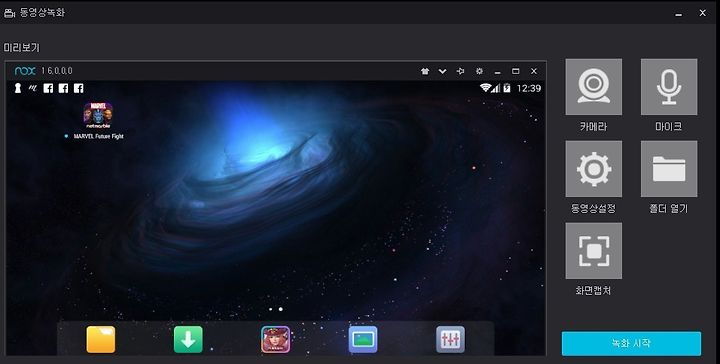Select the first home page indicator dot

(x=270, y=309)
